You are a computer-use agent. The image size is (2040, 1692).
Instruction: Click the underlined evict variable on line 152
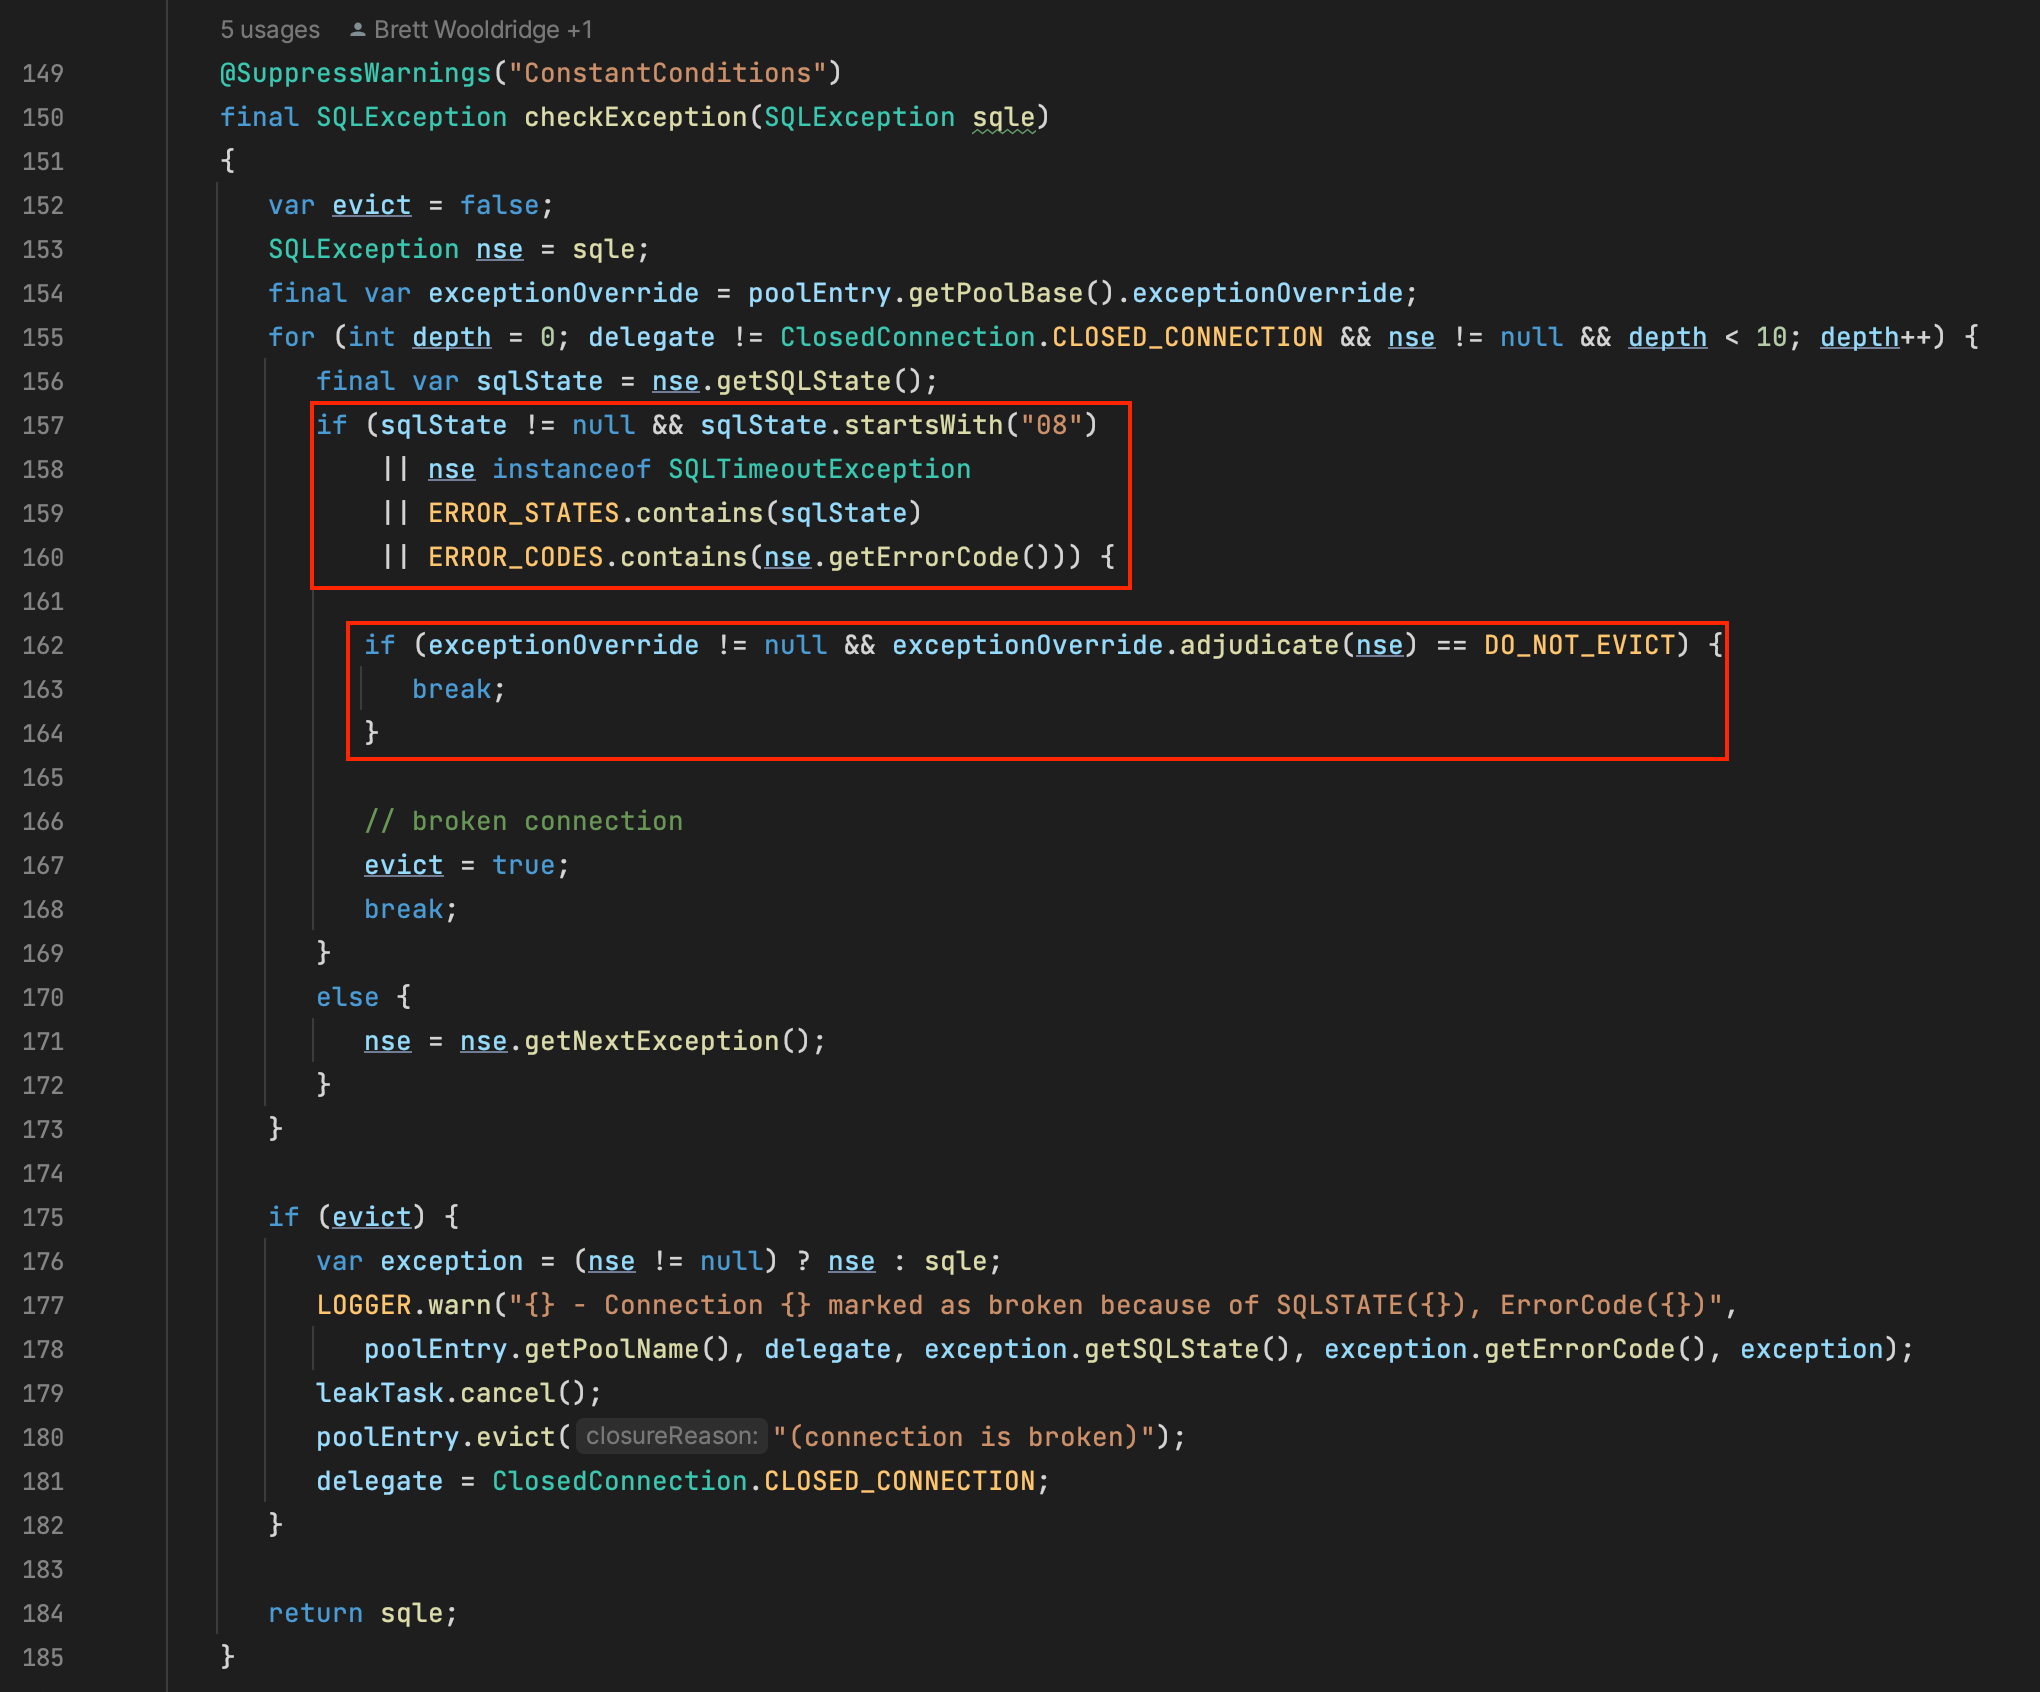371,205
